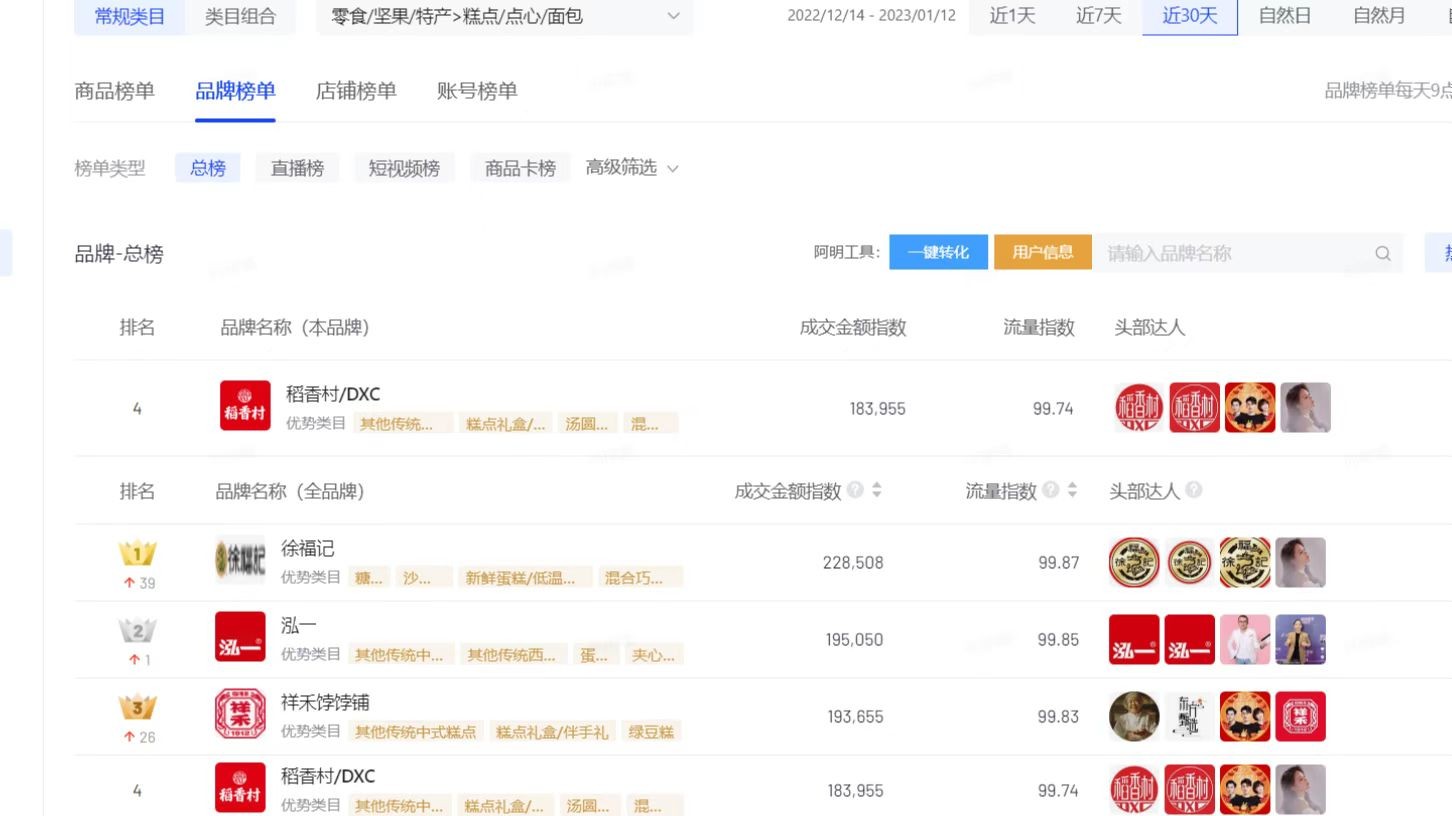Select the 常规类目 category mode
Screen dimensions: 1452x816
(x=130, y=17)
